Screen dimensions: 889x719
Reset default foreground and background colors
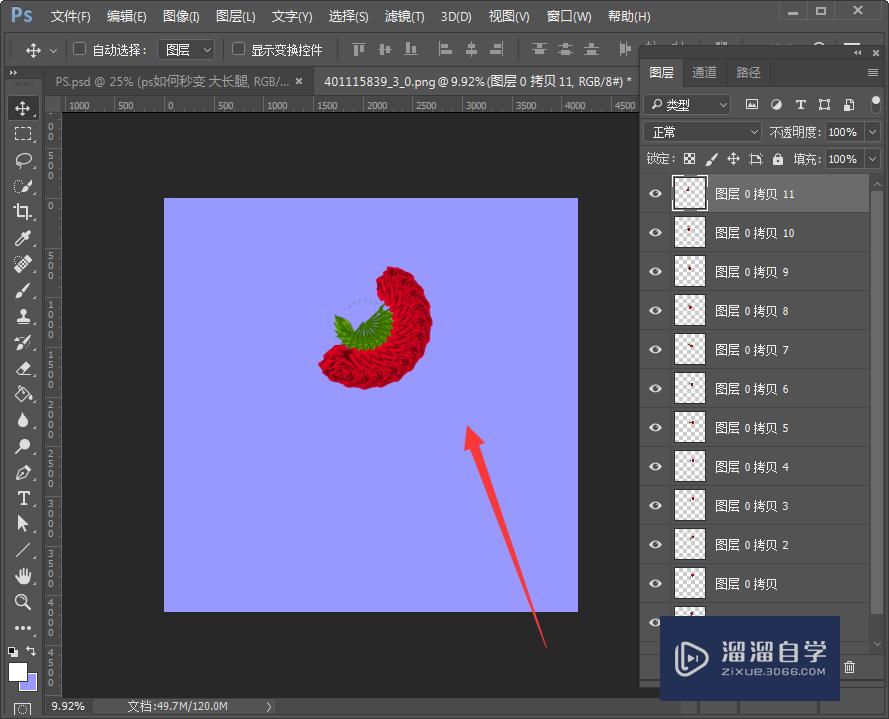click(x=12, y=652)
